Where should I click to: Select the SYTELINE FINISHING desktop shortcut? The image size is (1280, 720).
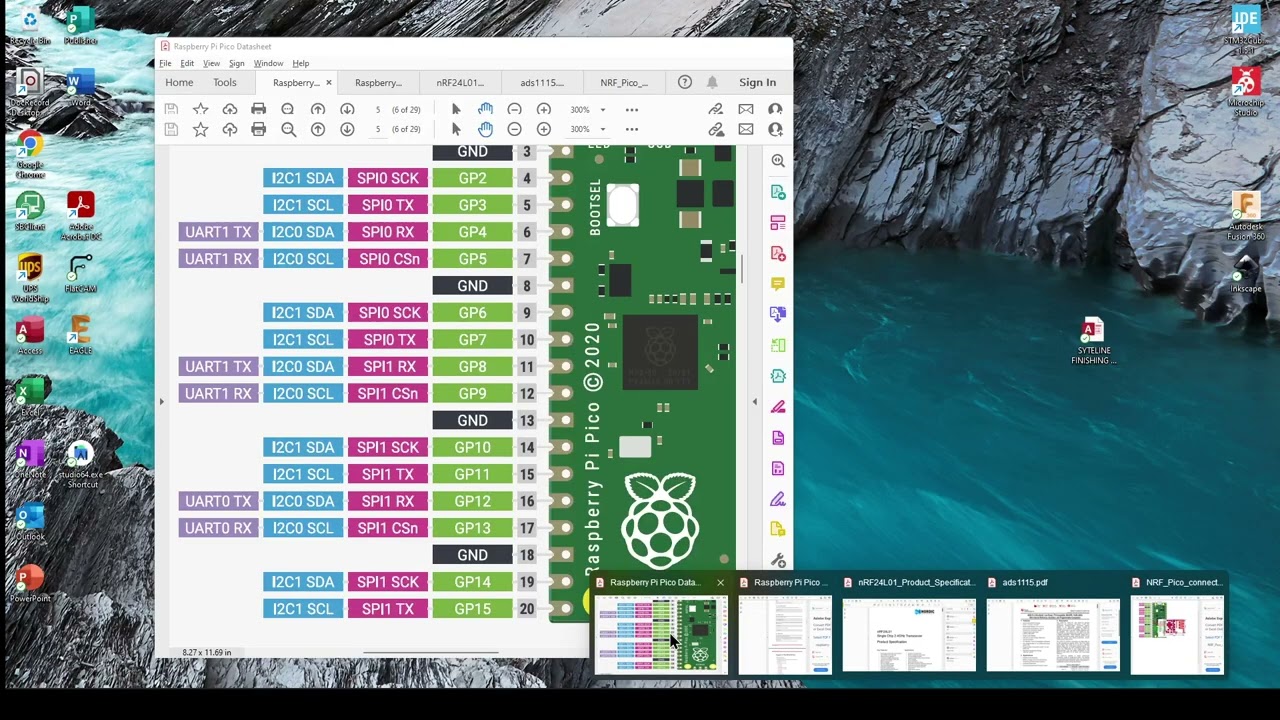[1093, 341]
